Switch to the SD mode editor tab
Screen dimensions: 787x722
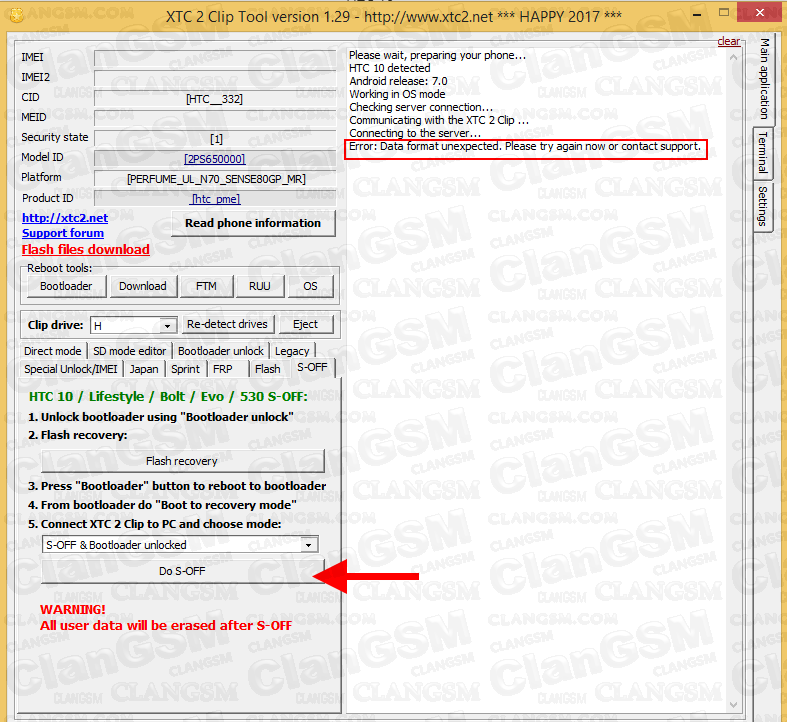coord(129,351)
